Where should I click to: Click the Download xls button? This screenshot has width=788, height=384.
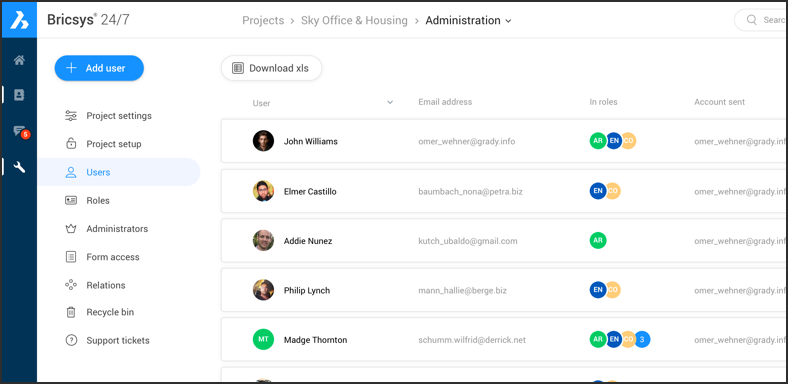[x=271, y=68]
